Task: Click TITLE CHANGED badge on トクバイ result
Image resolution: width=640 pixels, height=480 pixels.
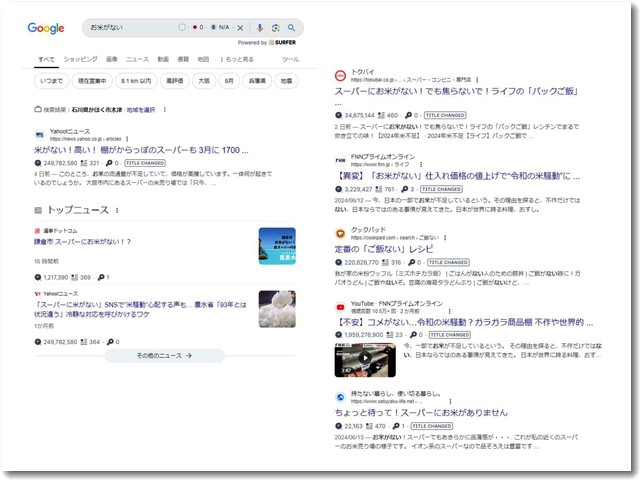Action: click(445, 115)
